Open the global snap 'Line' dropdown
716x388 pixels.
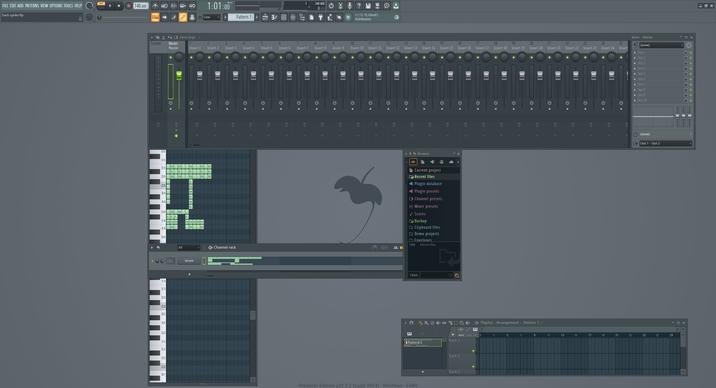coord(211,17)
